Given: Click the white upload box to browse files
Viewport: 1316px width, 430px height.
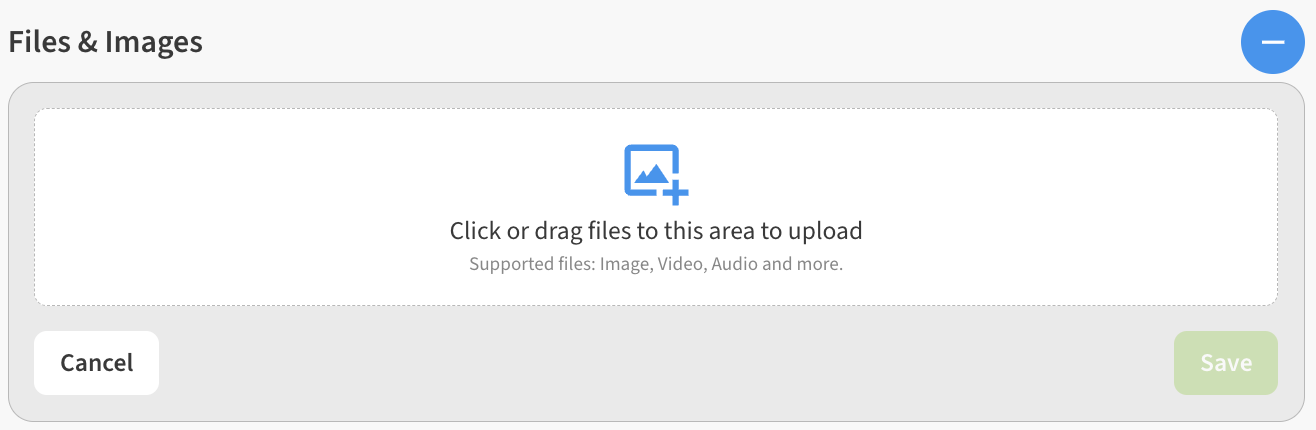Looking at the screenshot, I should point(656,207).
